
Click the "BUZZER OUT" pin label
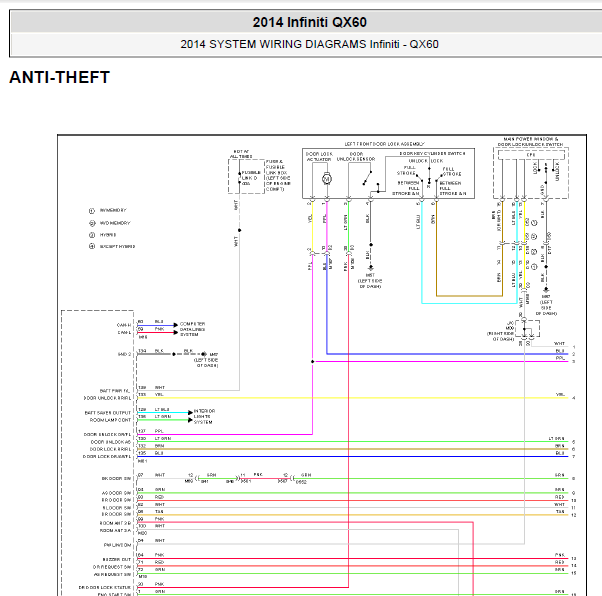tap(117, 560)
